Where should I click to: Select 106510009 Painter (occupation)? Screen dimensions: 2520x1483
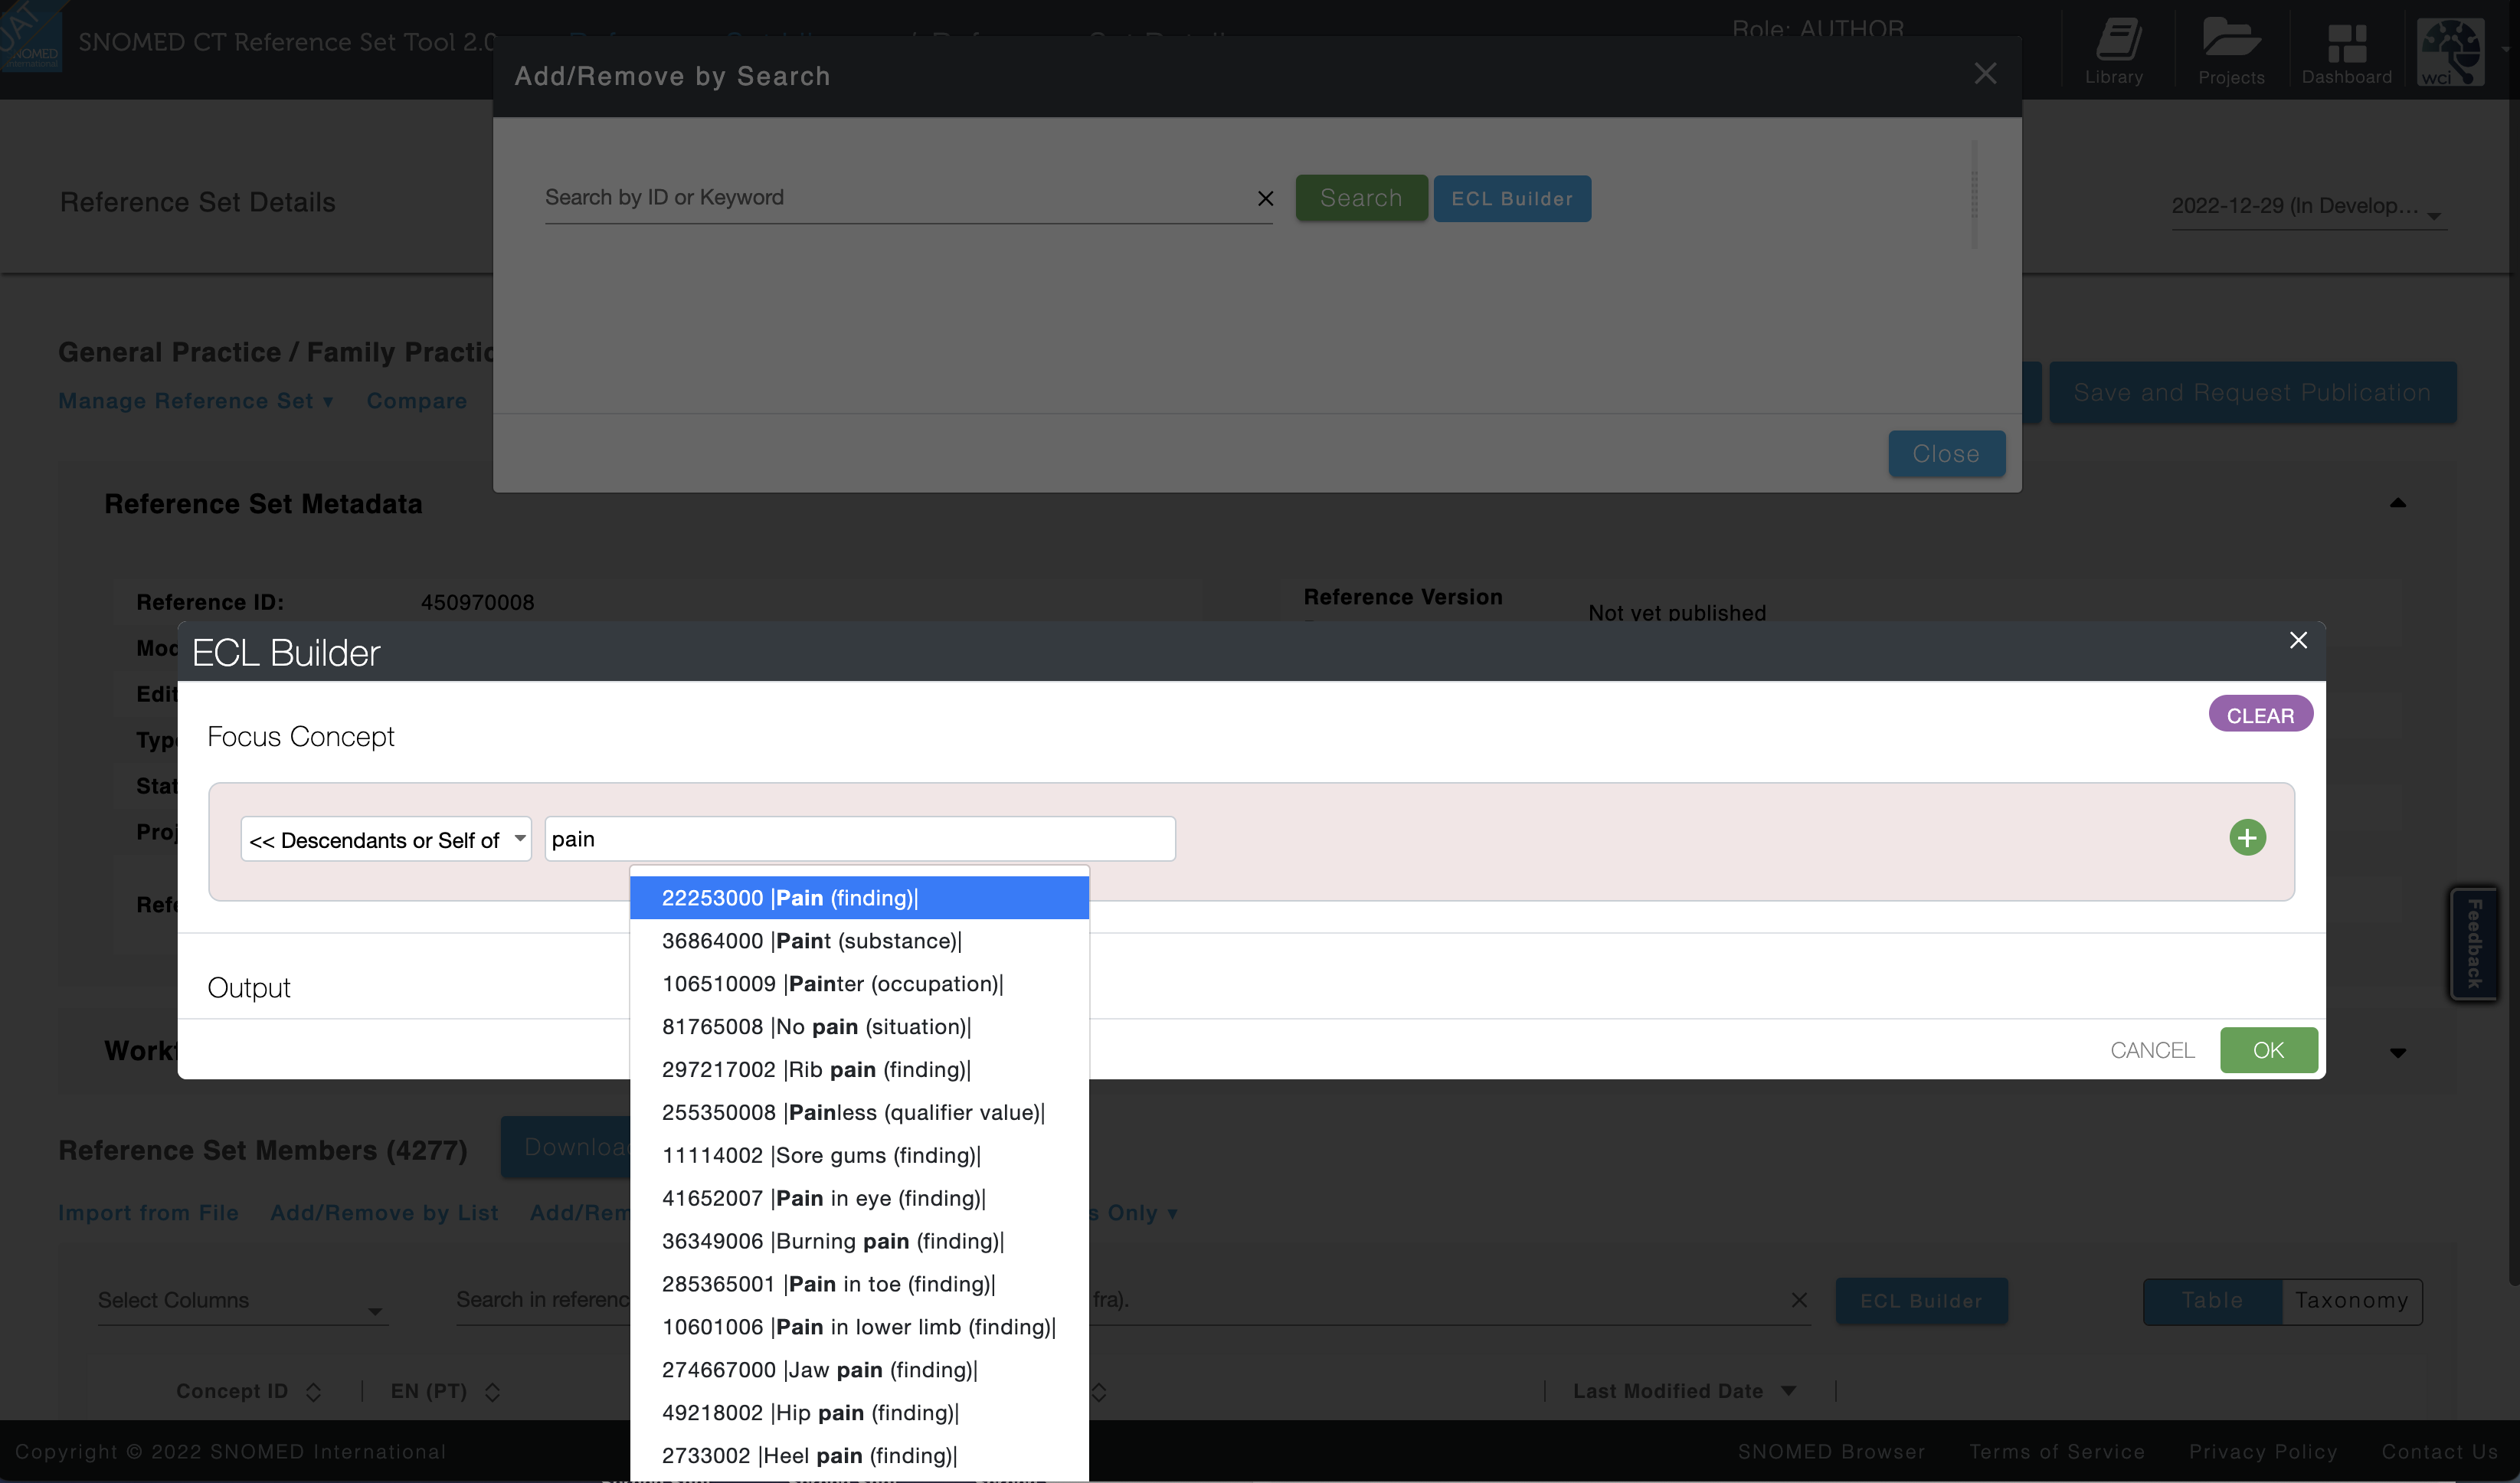tap(859, 984)
